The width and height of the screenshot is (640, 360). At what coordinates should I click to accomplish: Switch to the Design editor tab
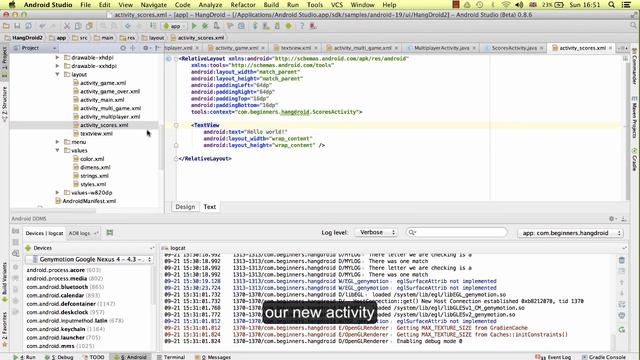click(x=185, y=207)
